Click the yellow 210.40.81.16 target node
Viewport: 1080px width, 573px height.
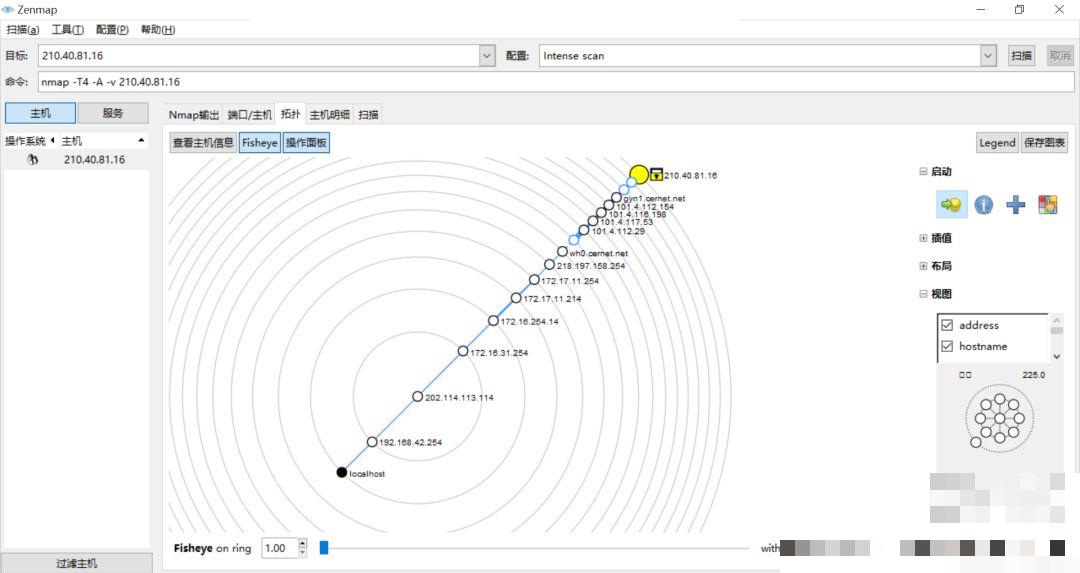pyautogui.click(x=639, y=174)
